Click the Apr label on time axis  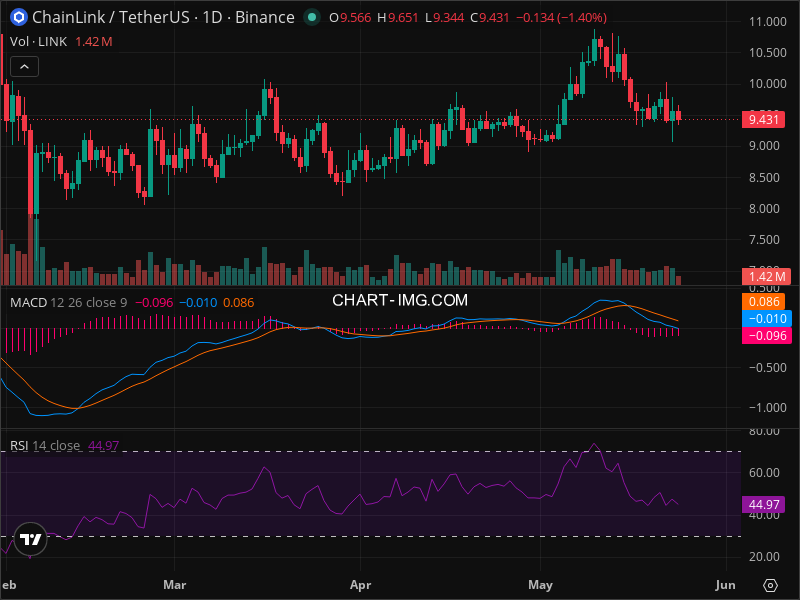[360, 585]
